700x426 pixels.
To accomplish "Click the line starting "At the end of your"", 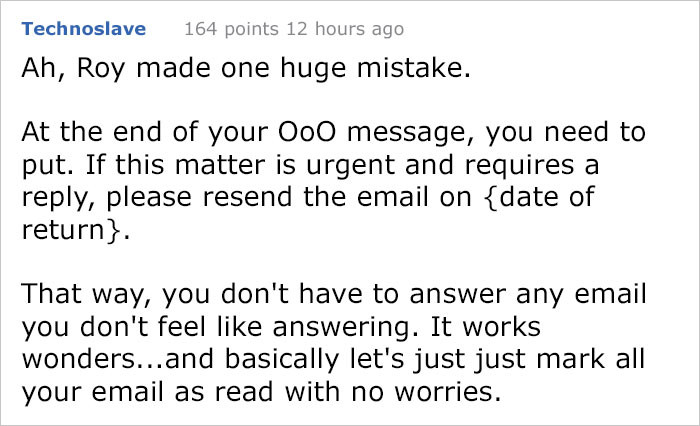I will (x=332, y=133).
